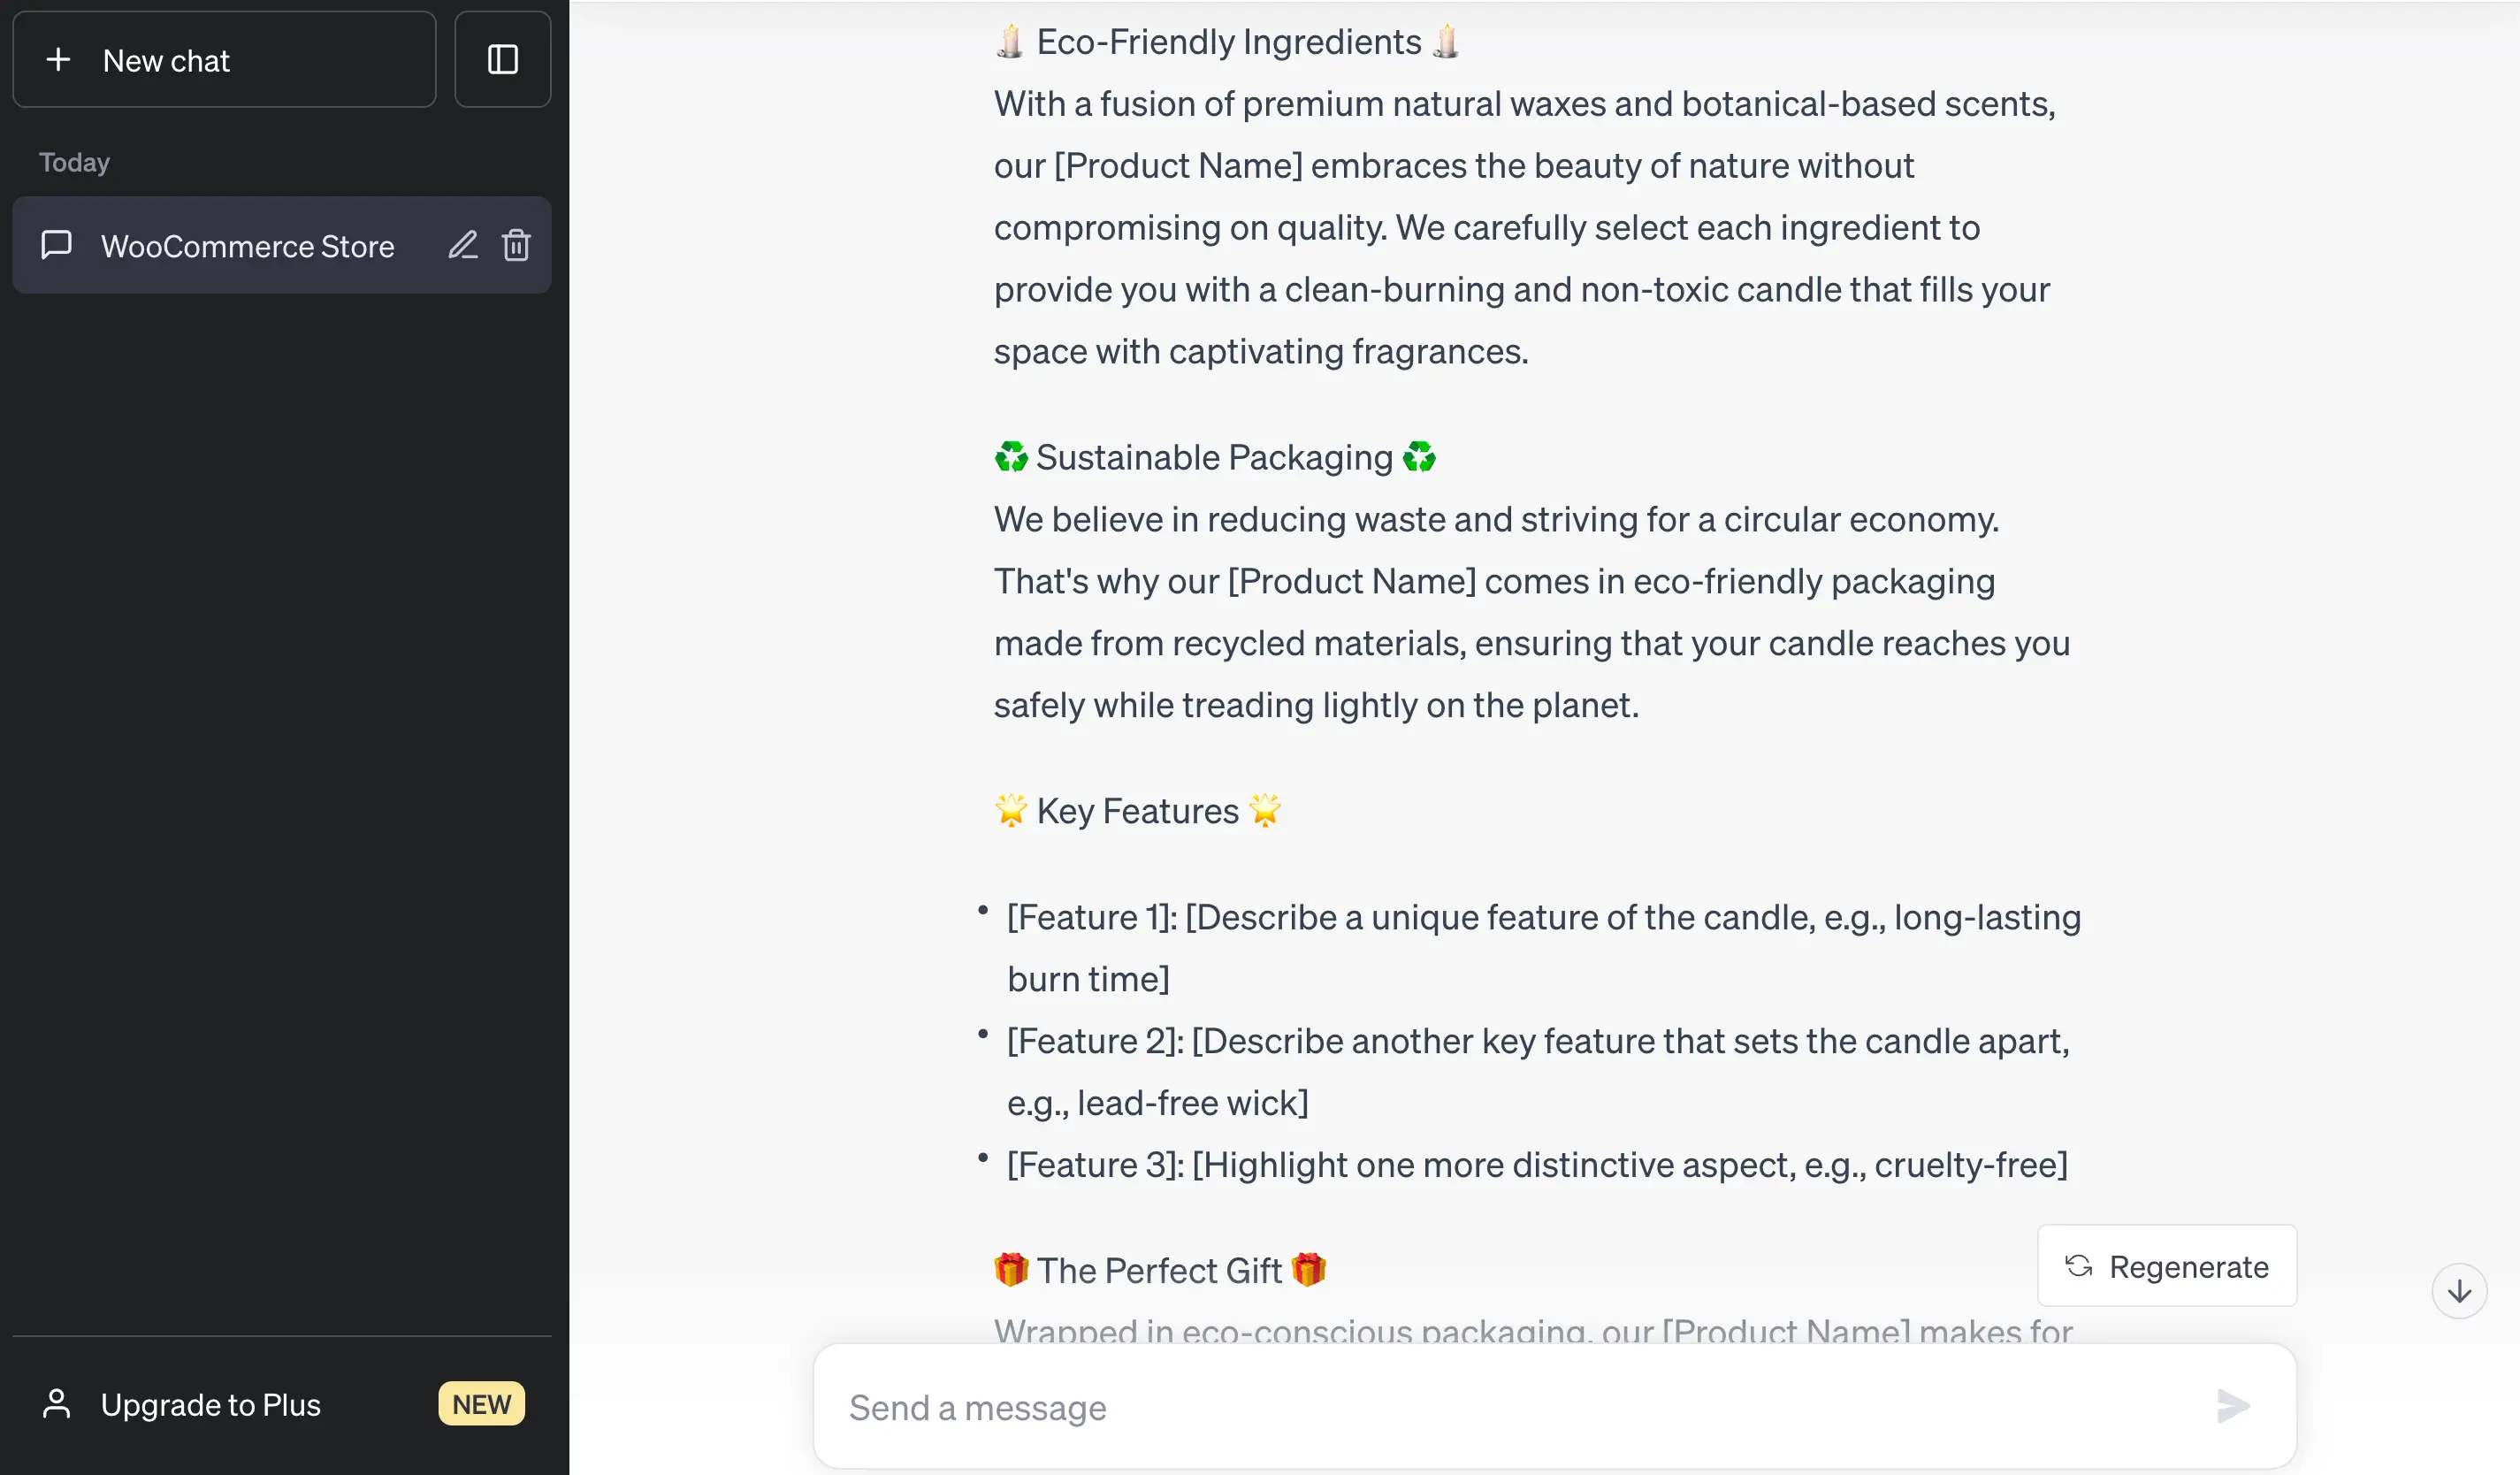2520x1475 pixels.
Task: Select the sustainable packaging section link
Action: click(x=1212, y=455)
